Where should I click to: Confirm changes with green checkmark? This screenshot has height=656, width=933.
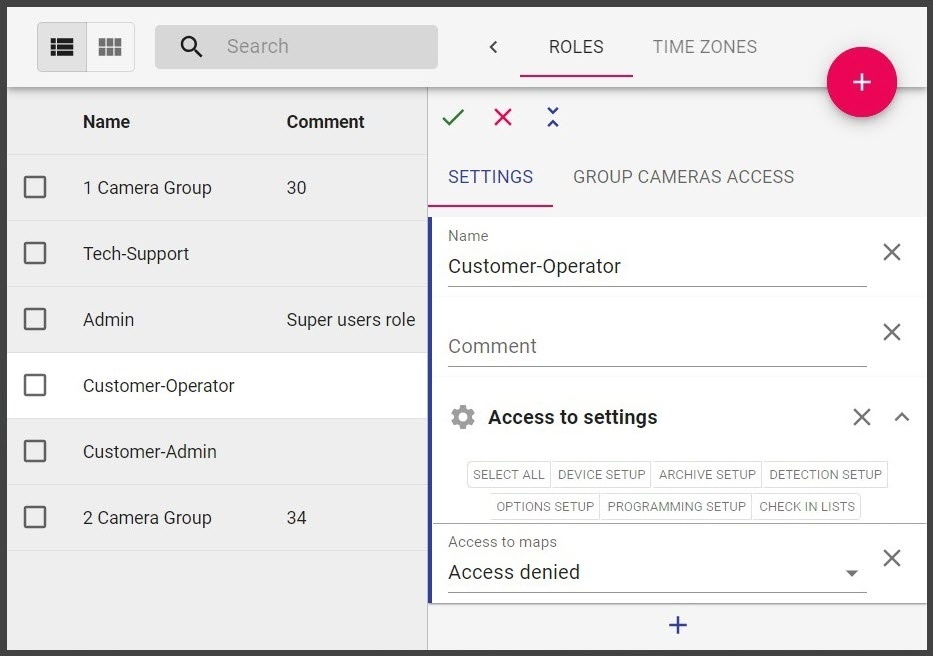click(x=453, y=118)
